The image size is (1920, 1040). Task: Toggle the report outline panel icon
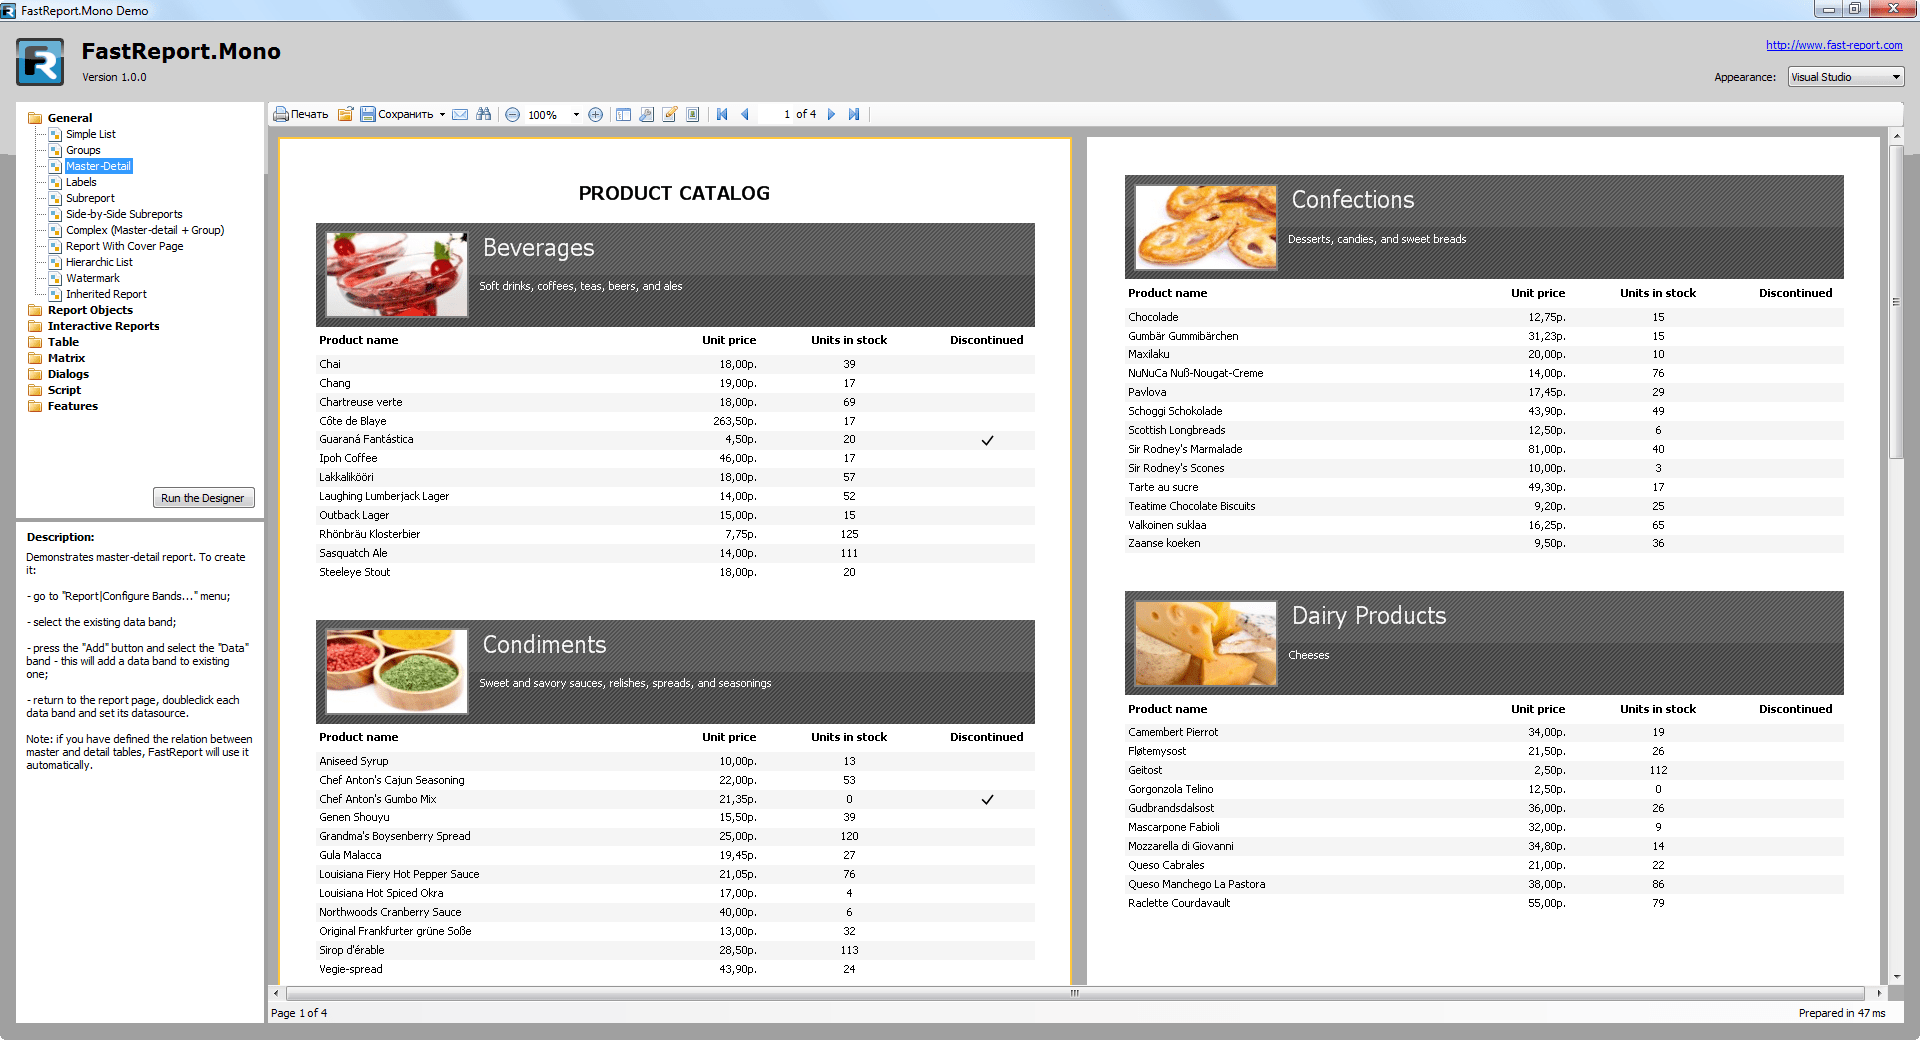point(623,114)
